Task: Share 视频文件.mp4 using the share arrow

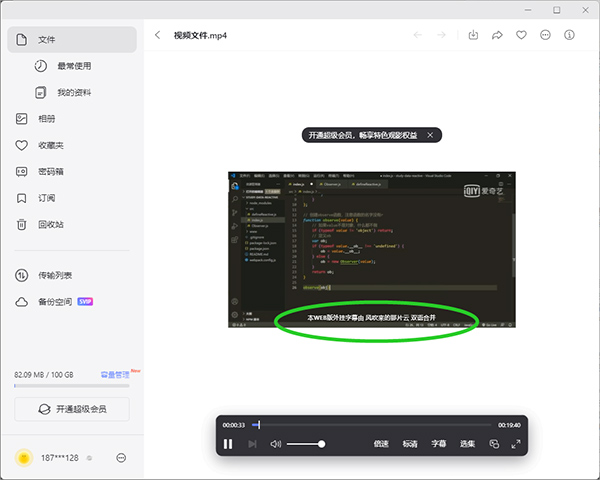Action: click(x=497, y=35)
